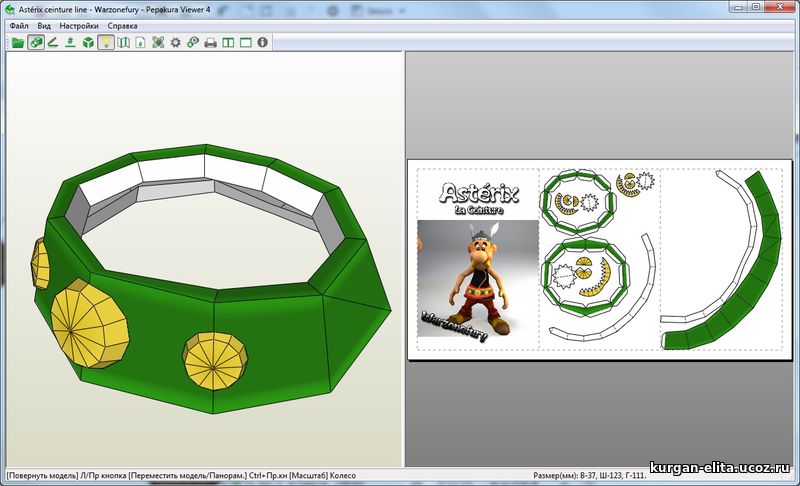Screen dimensions: 800x486
Task: Maximize the Pepakura Viewer window
Action: pos(756,7)
